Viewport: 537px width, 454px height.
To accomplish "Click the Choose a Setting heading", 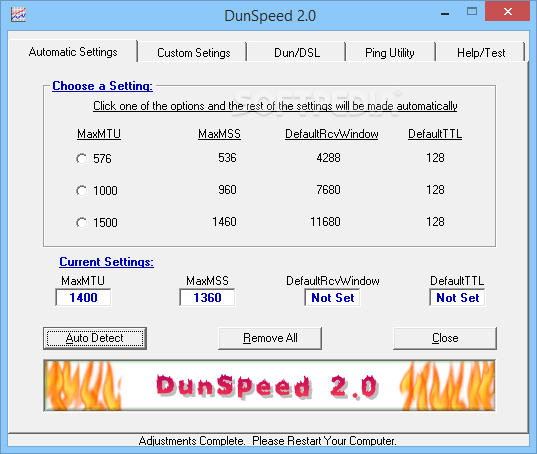I will pos(102,86).
